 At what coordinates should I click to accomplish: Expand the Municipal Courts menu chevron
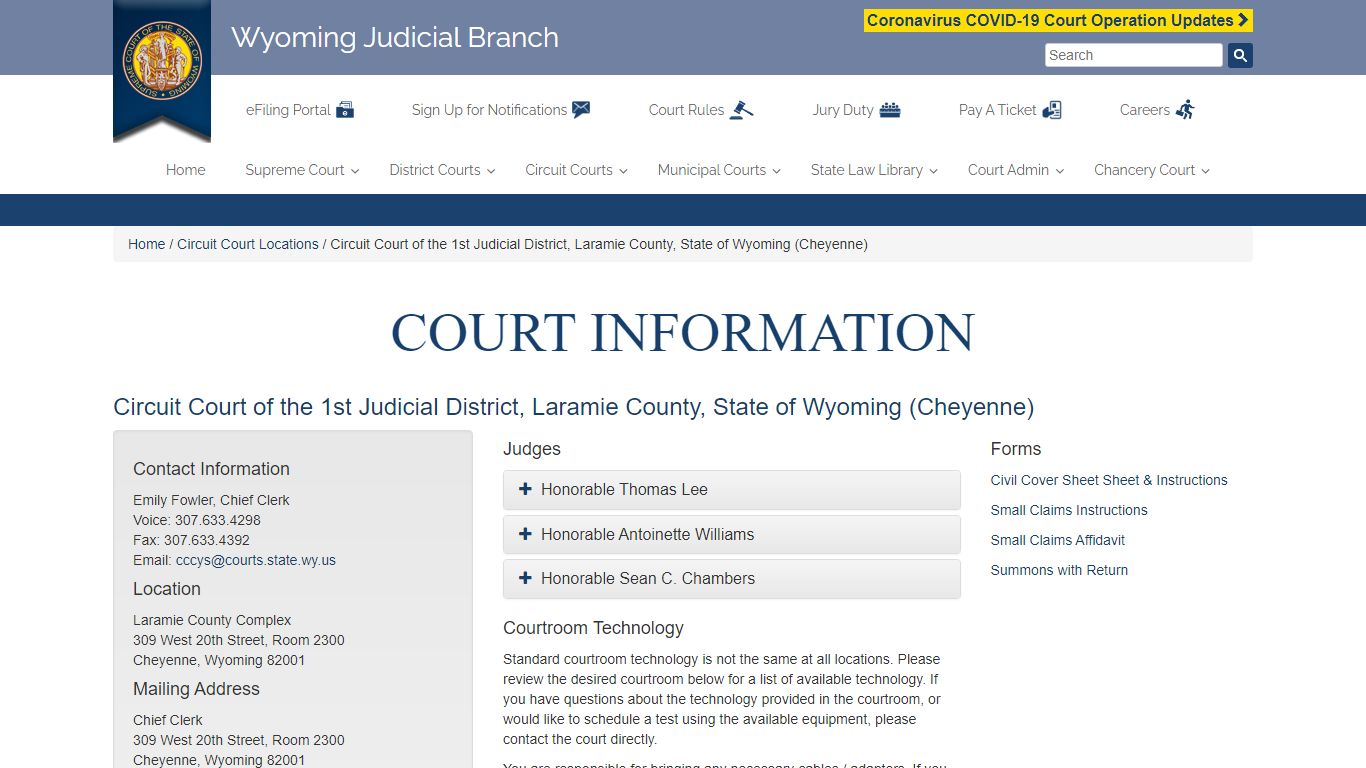coord(776,171)
